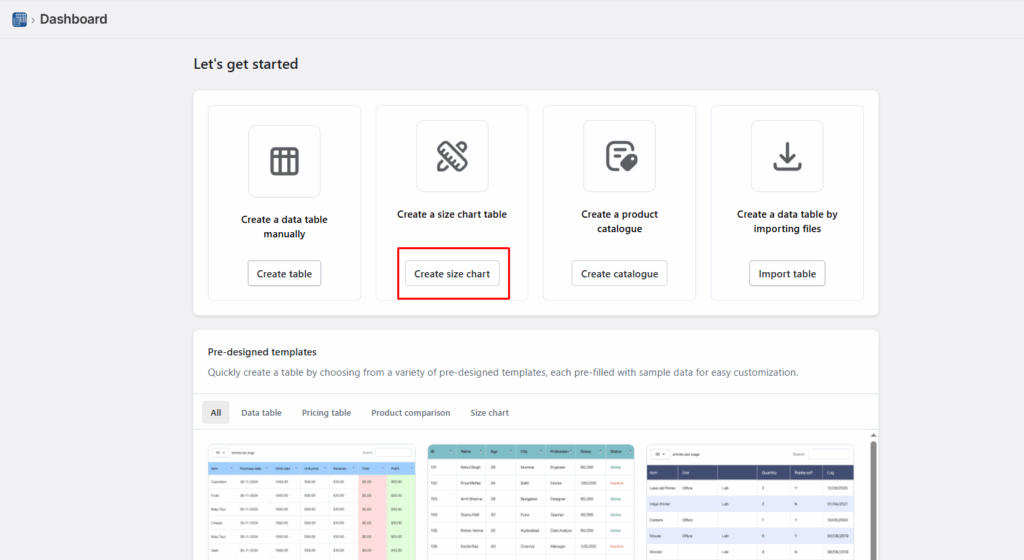The width and height of the screenshot is (1024, 560).
Task: Show the Product comparison templates tab
Action: pos(410,412)
